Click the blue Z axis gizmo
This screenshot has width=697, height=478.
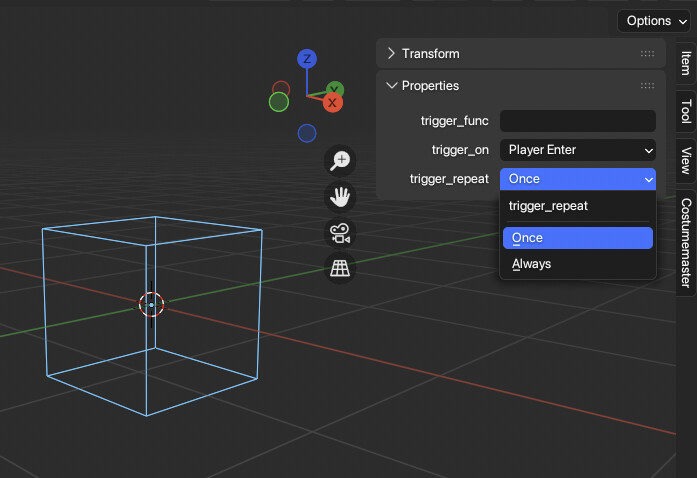point(308,59)
